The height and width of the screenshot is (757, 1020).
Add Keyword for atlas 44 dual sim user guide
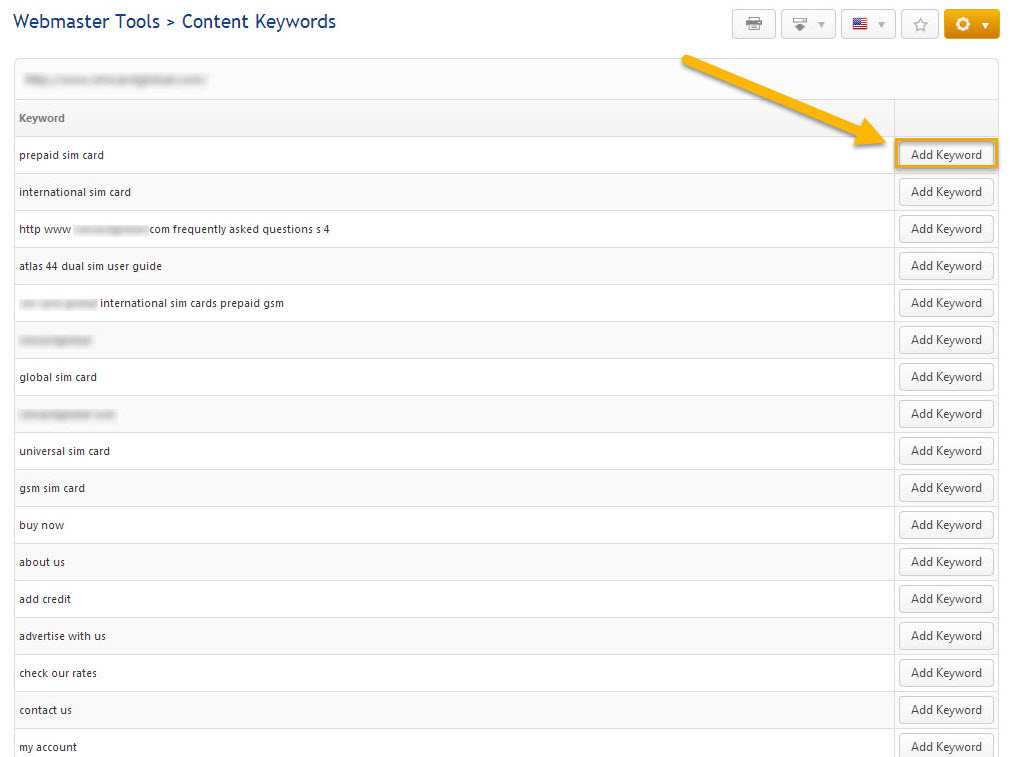pyautogui.click(x=946, y=266)
